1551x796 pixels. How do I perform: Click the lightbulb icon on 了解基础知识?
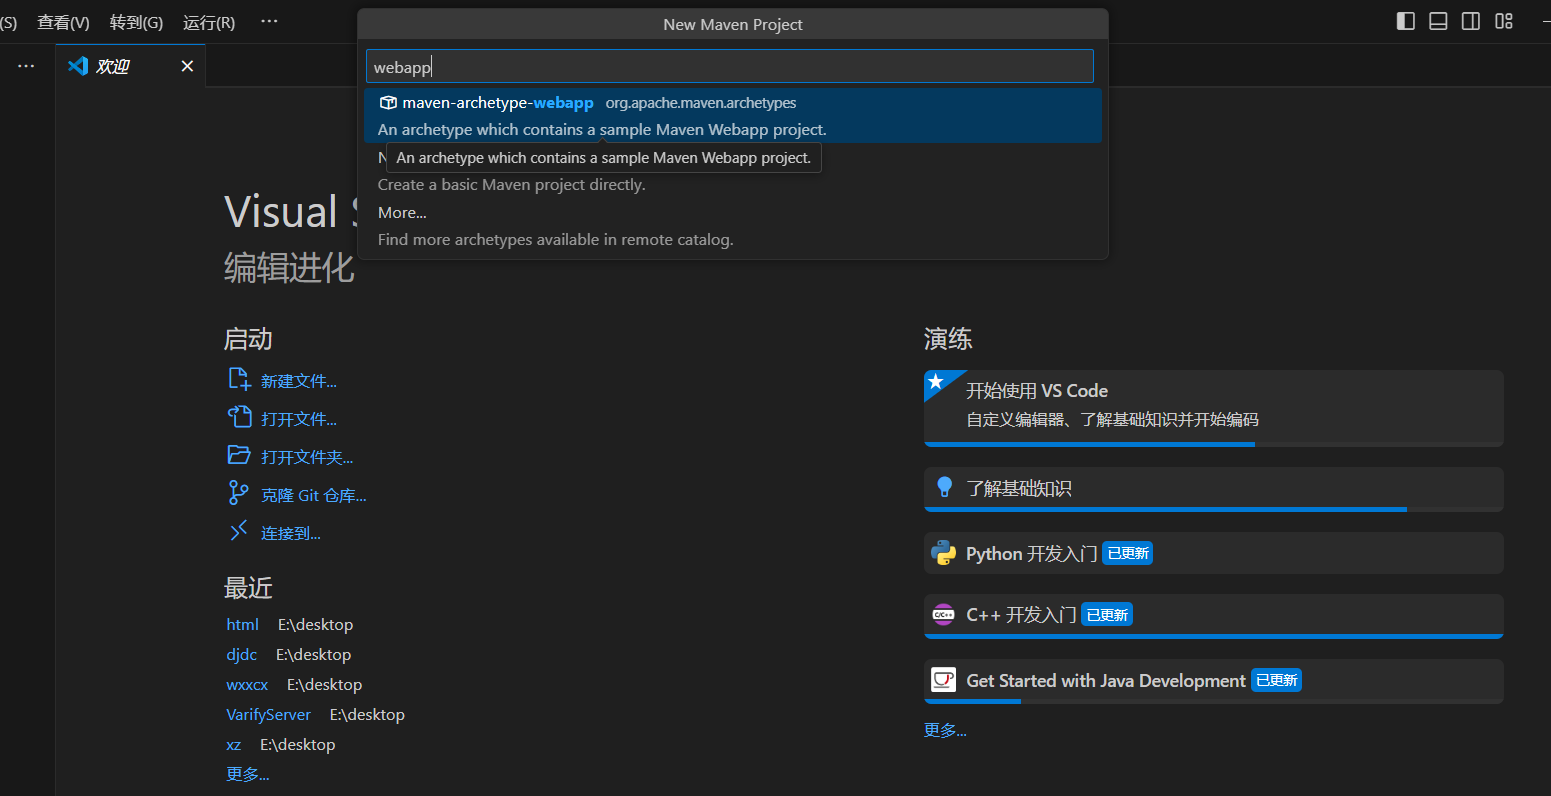[x=944, y=488]
